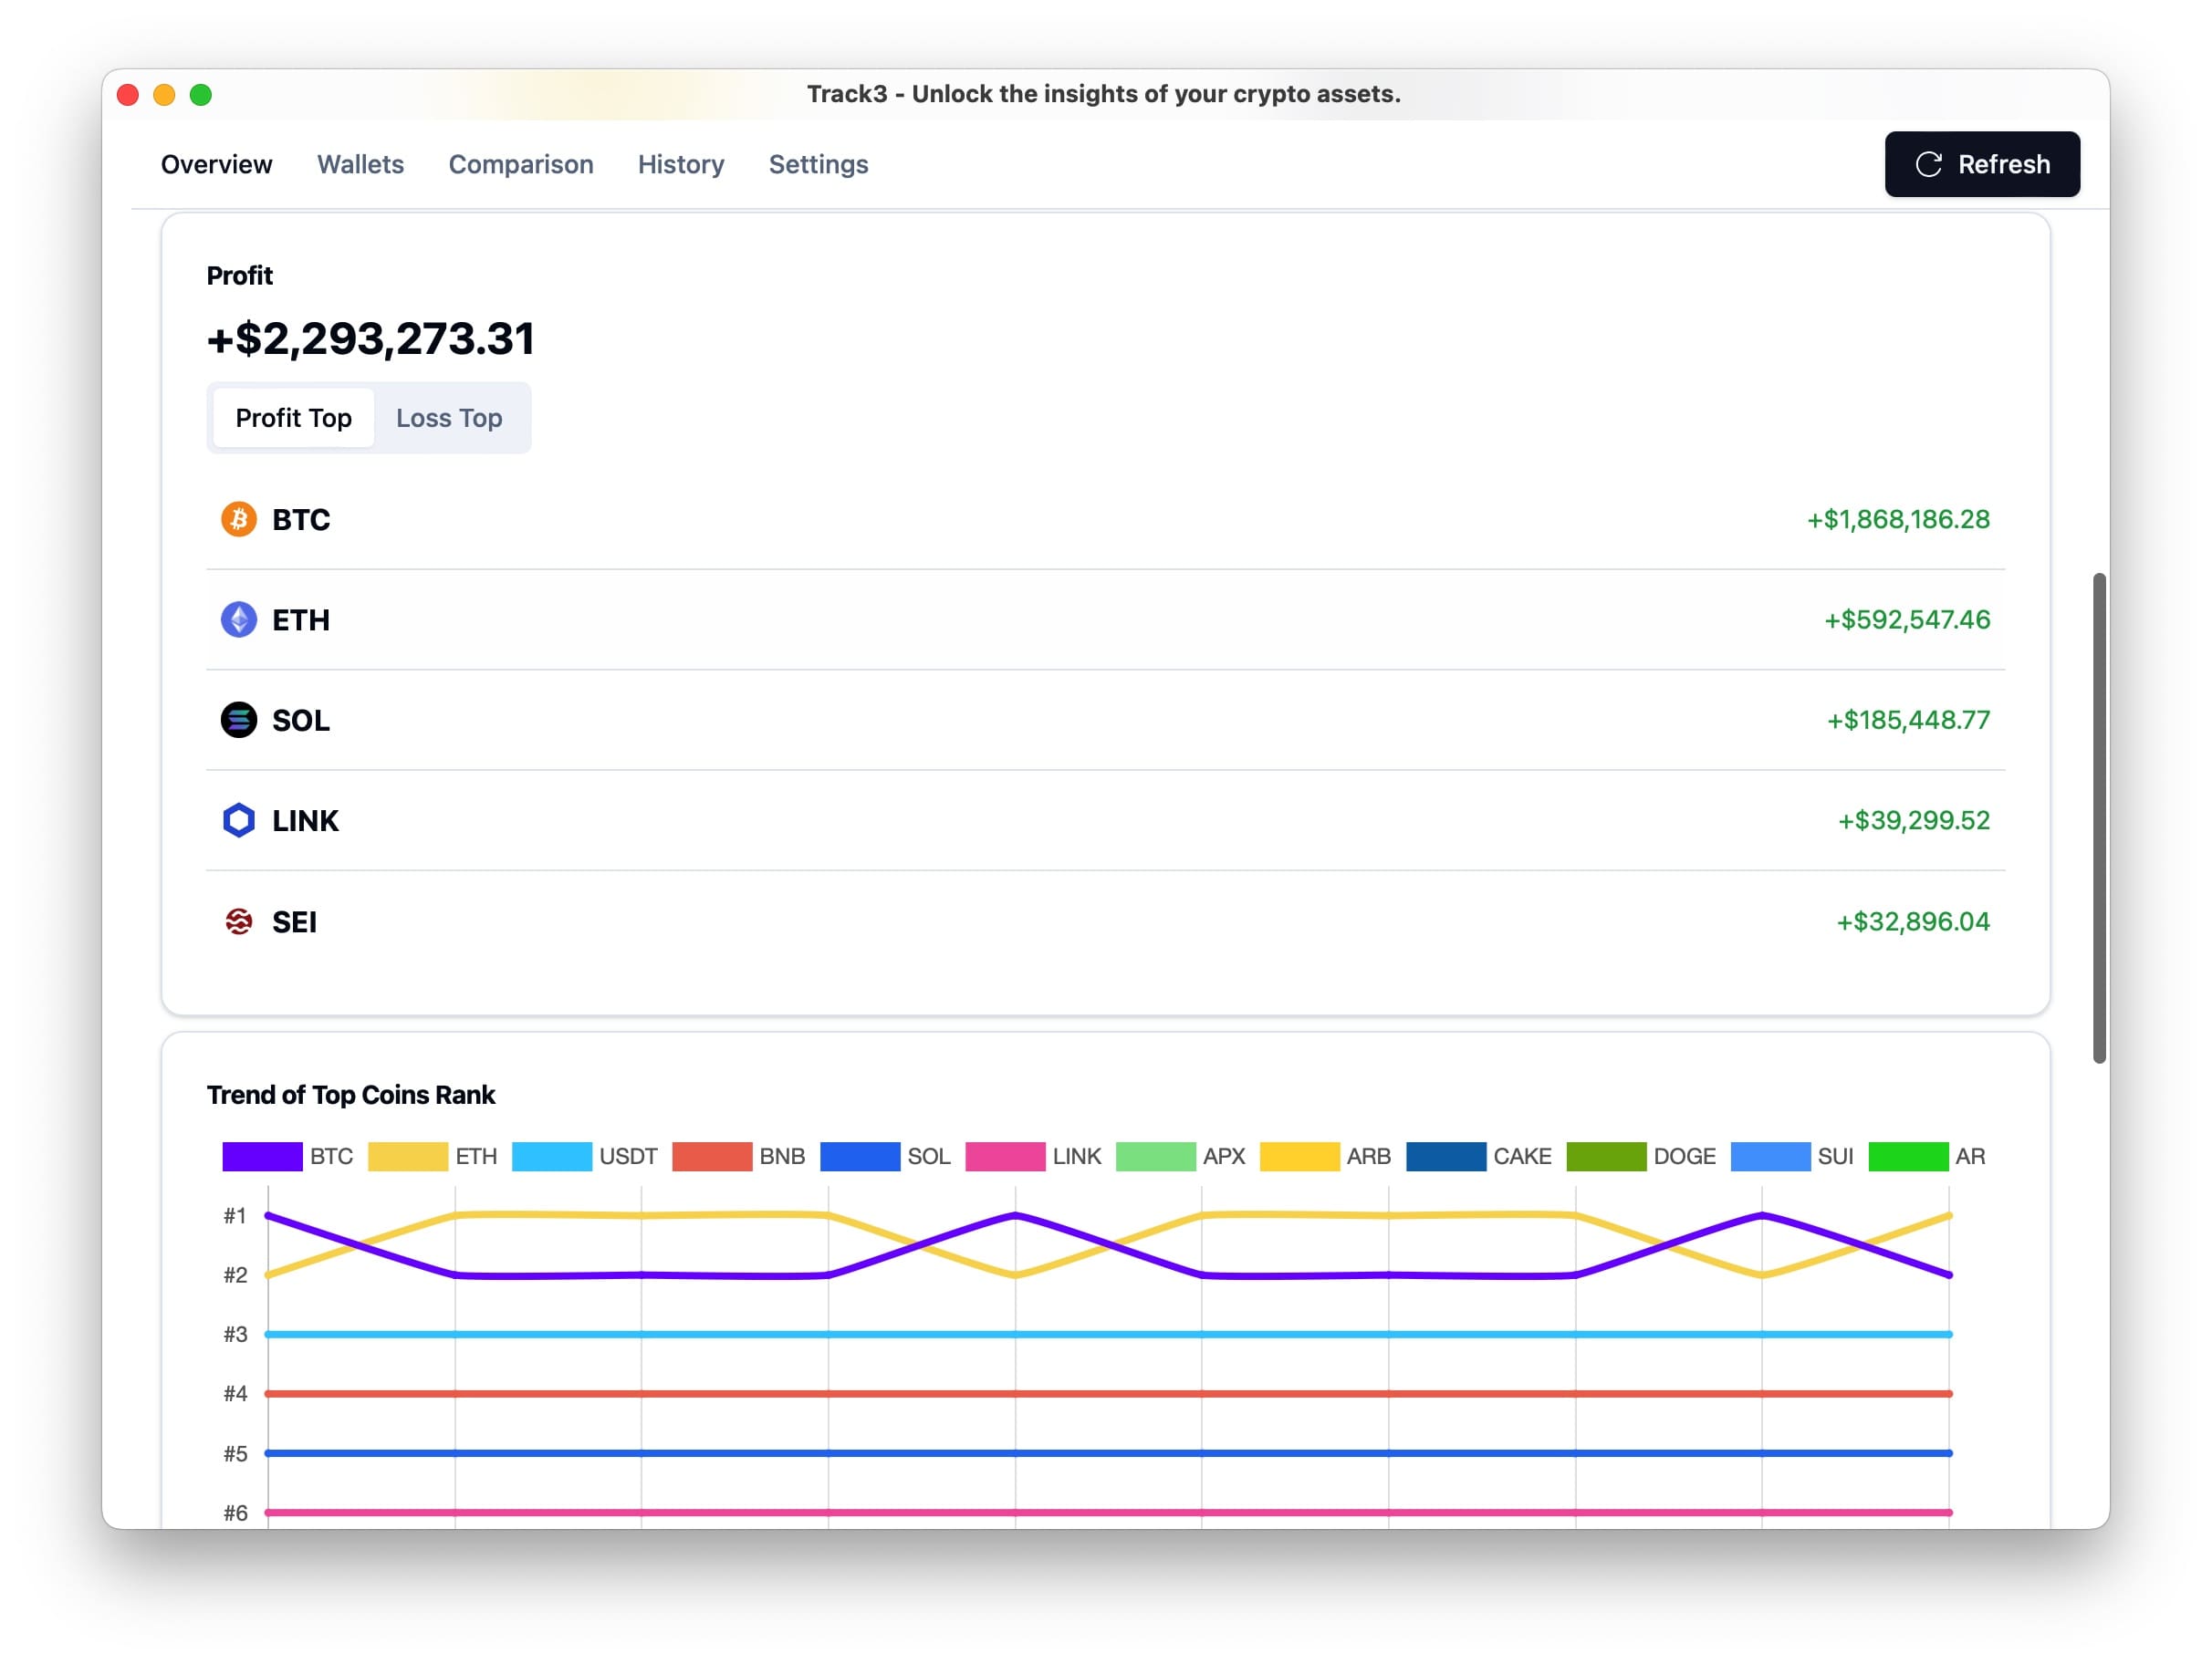Click ETH profit value +$592,547.46
The width and height of the screenshot is (2212, 1664).
[x=1906, y=619]
